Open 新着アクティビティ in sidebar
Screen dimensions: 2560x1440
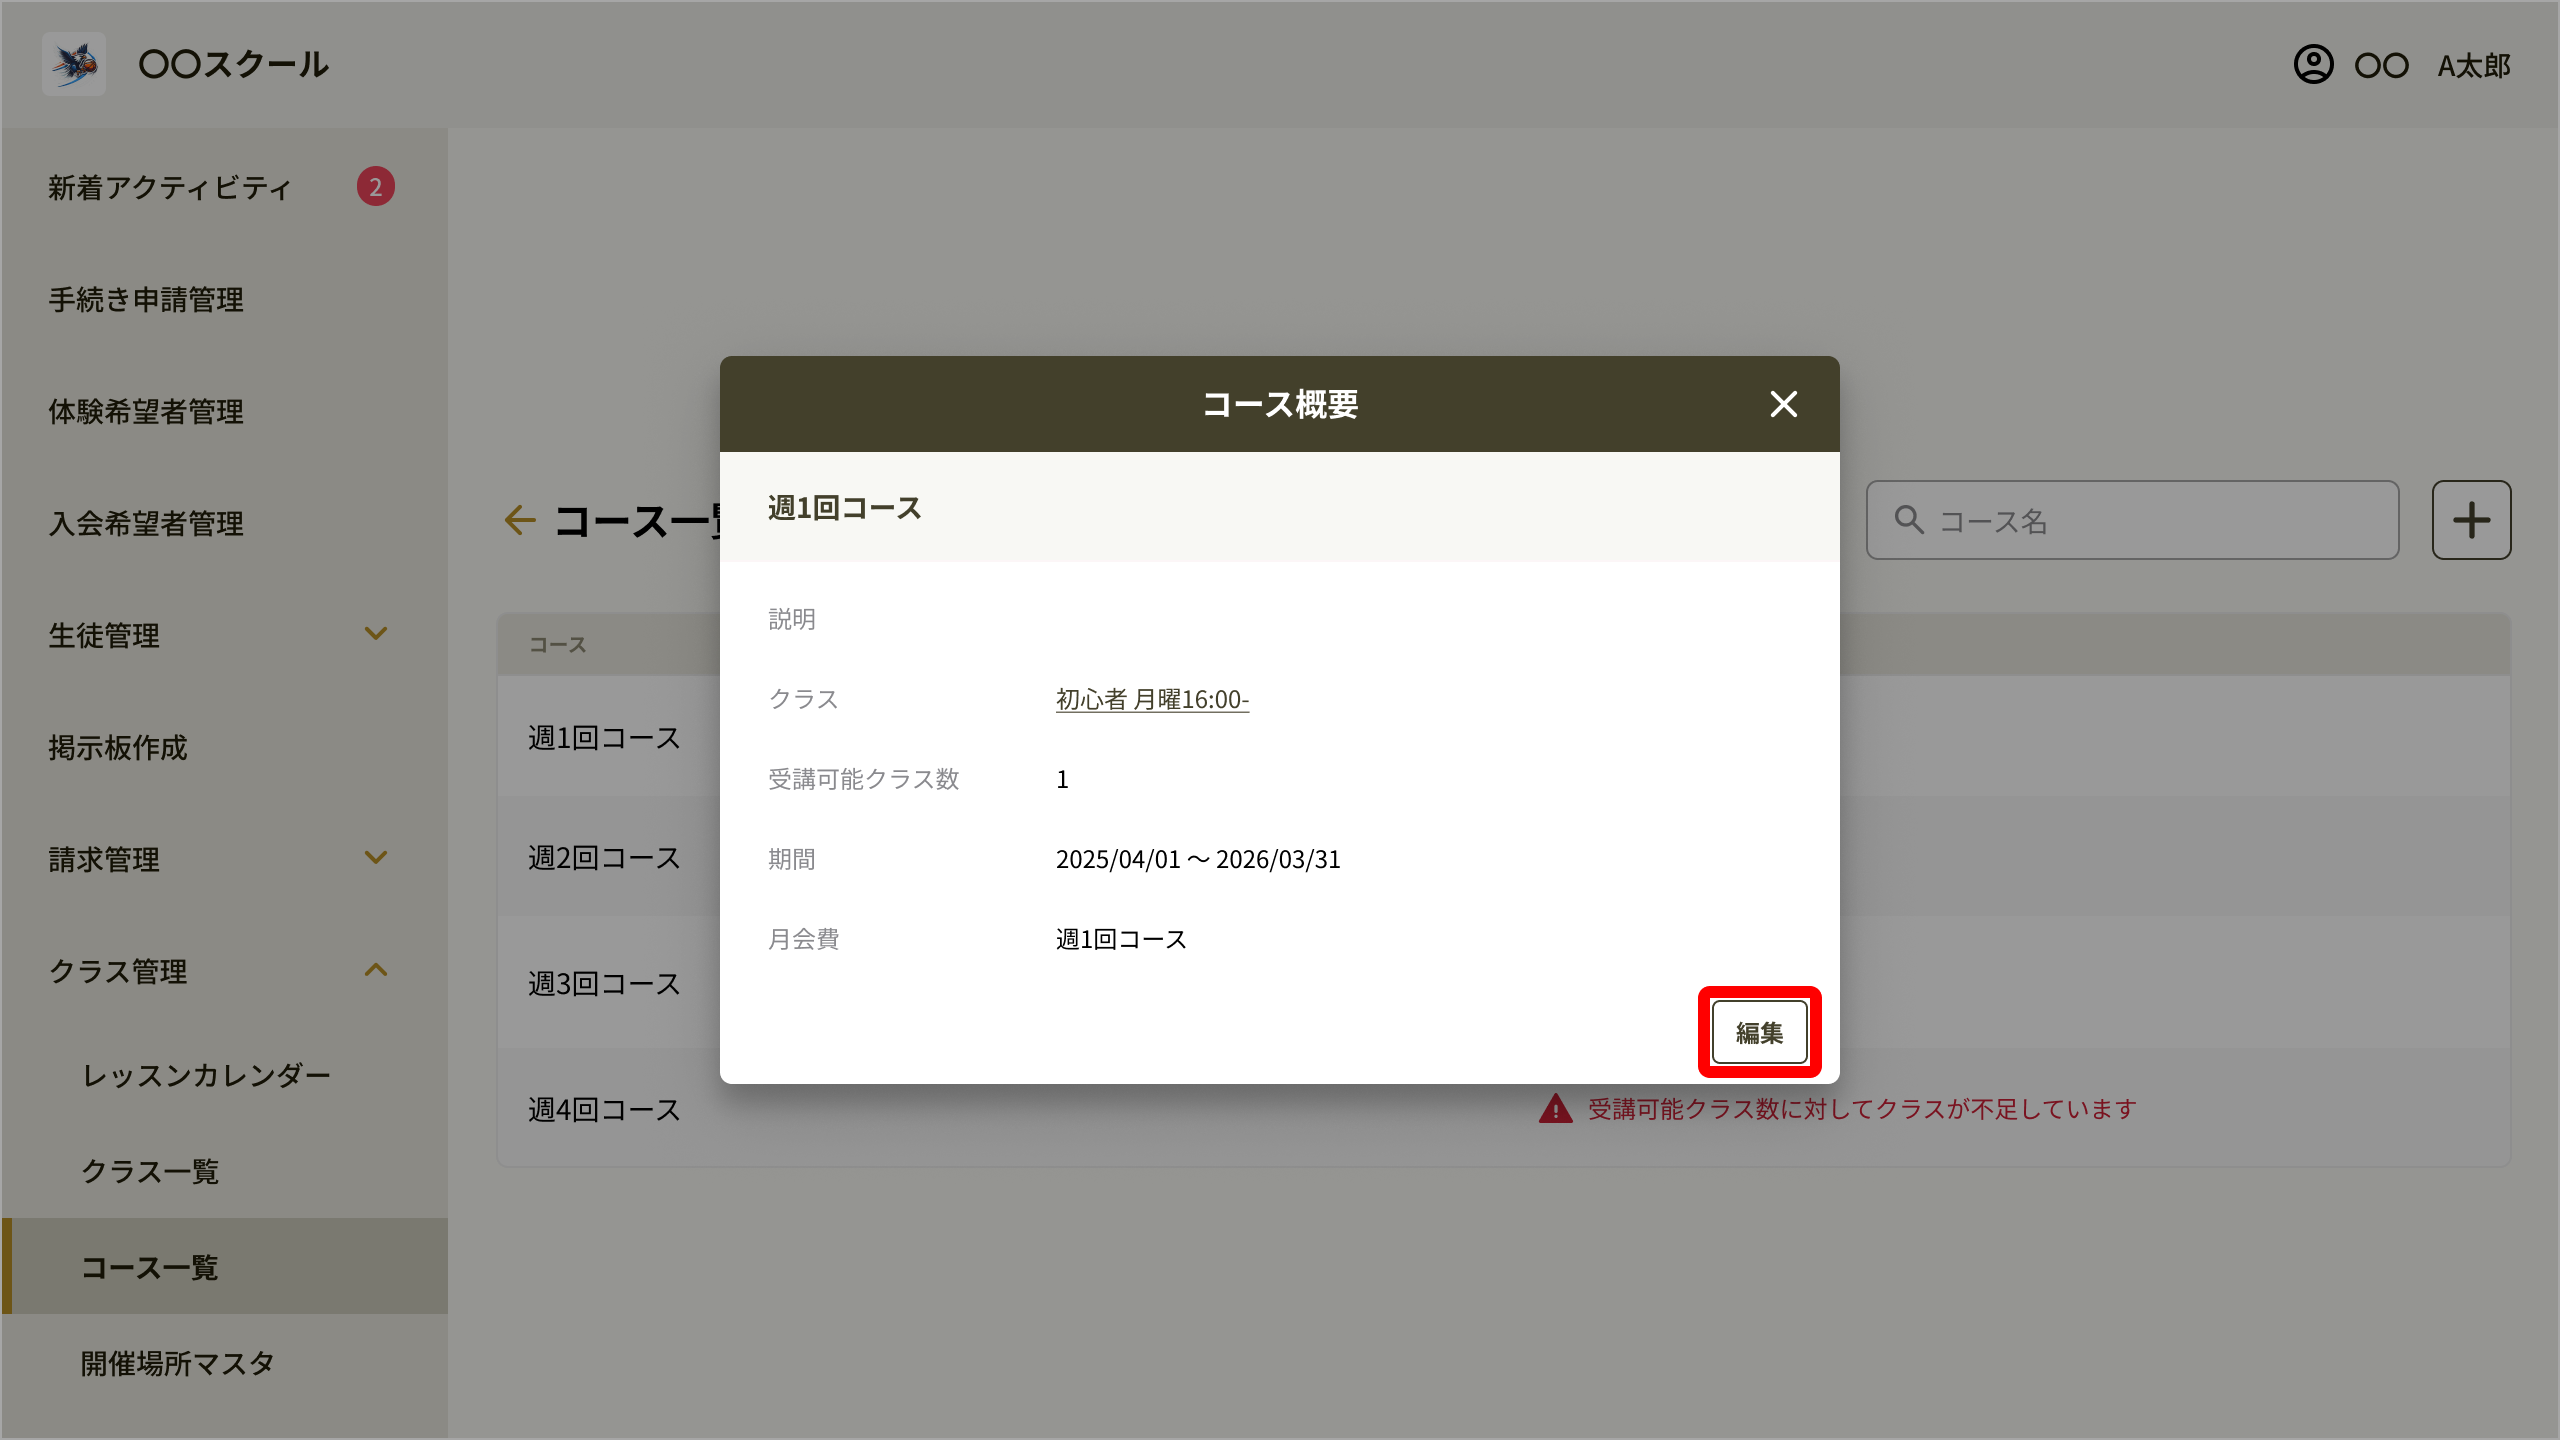click(x=170, y=188)
